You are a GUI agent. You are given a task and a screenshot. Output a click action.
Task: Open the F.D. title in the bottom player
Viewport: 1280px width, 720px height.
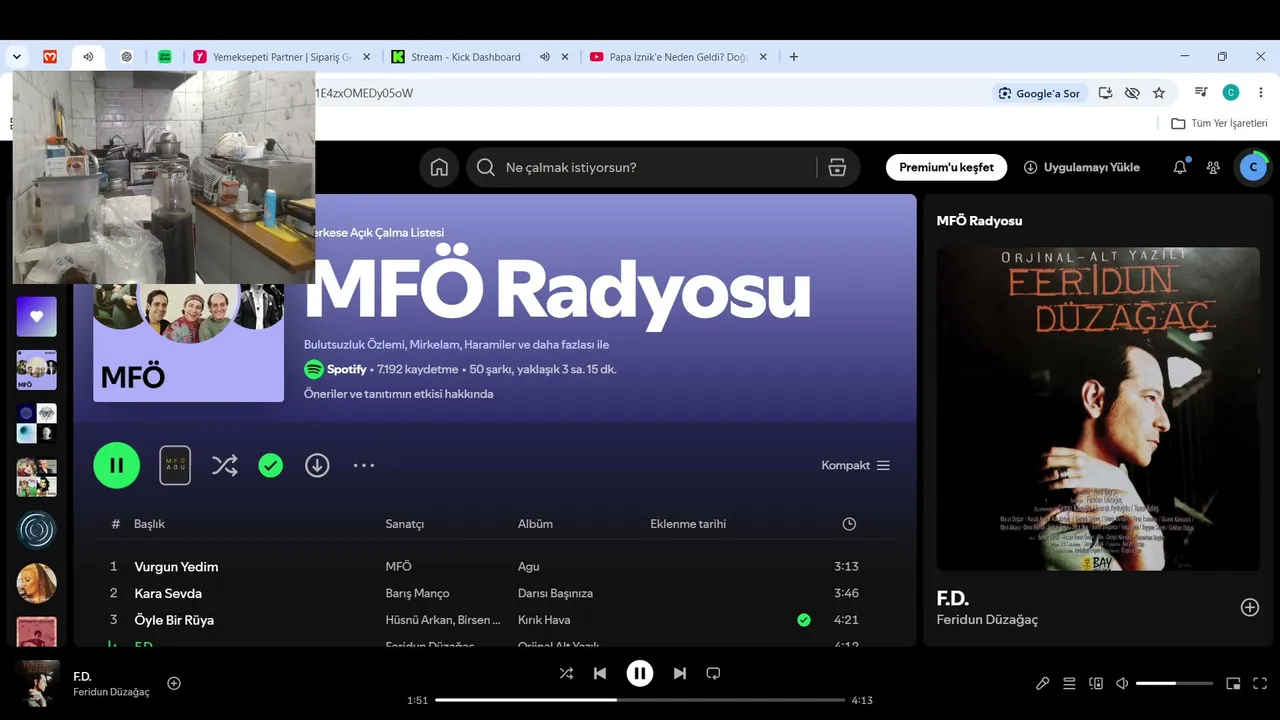82,676
